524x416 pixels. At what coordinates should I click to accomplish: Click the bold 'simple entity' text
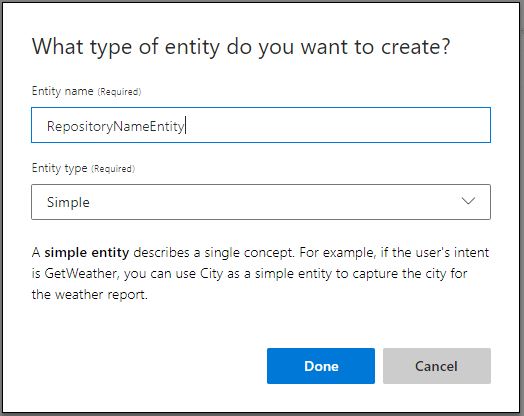pos(87,252)
